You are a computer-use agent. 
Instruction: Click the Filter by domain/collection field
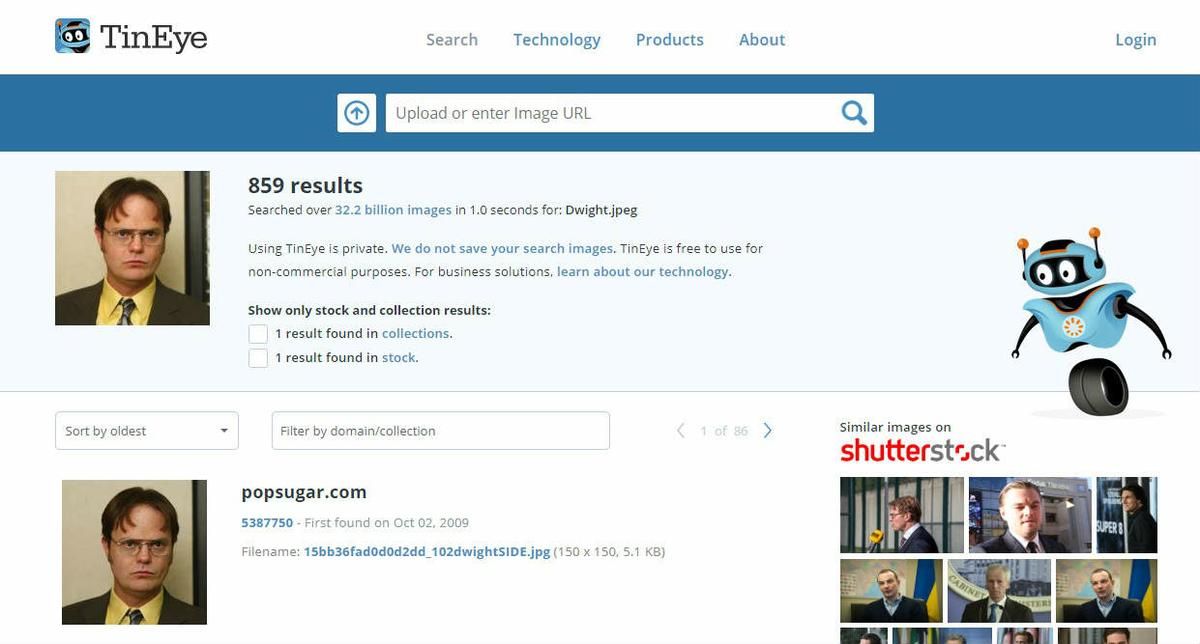(441, 431)
